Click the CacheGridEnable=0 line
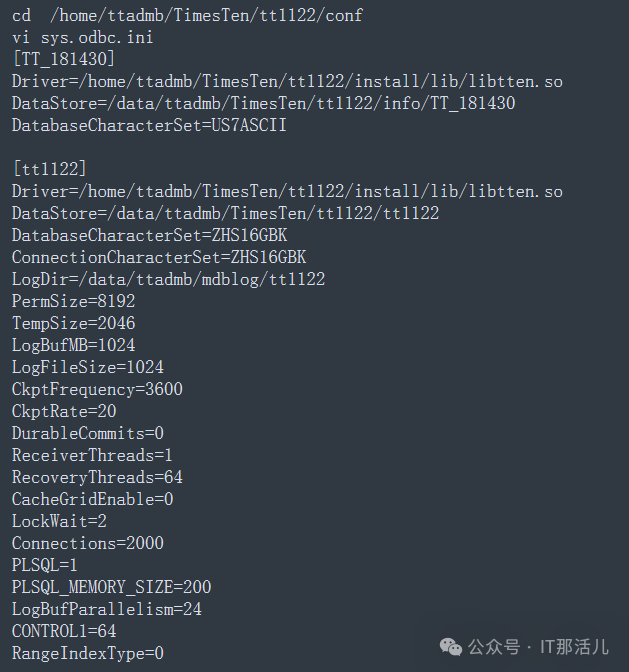The image size is (629, 672). tap(93, 499)
